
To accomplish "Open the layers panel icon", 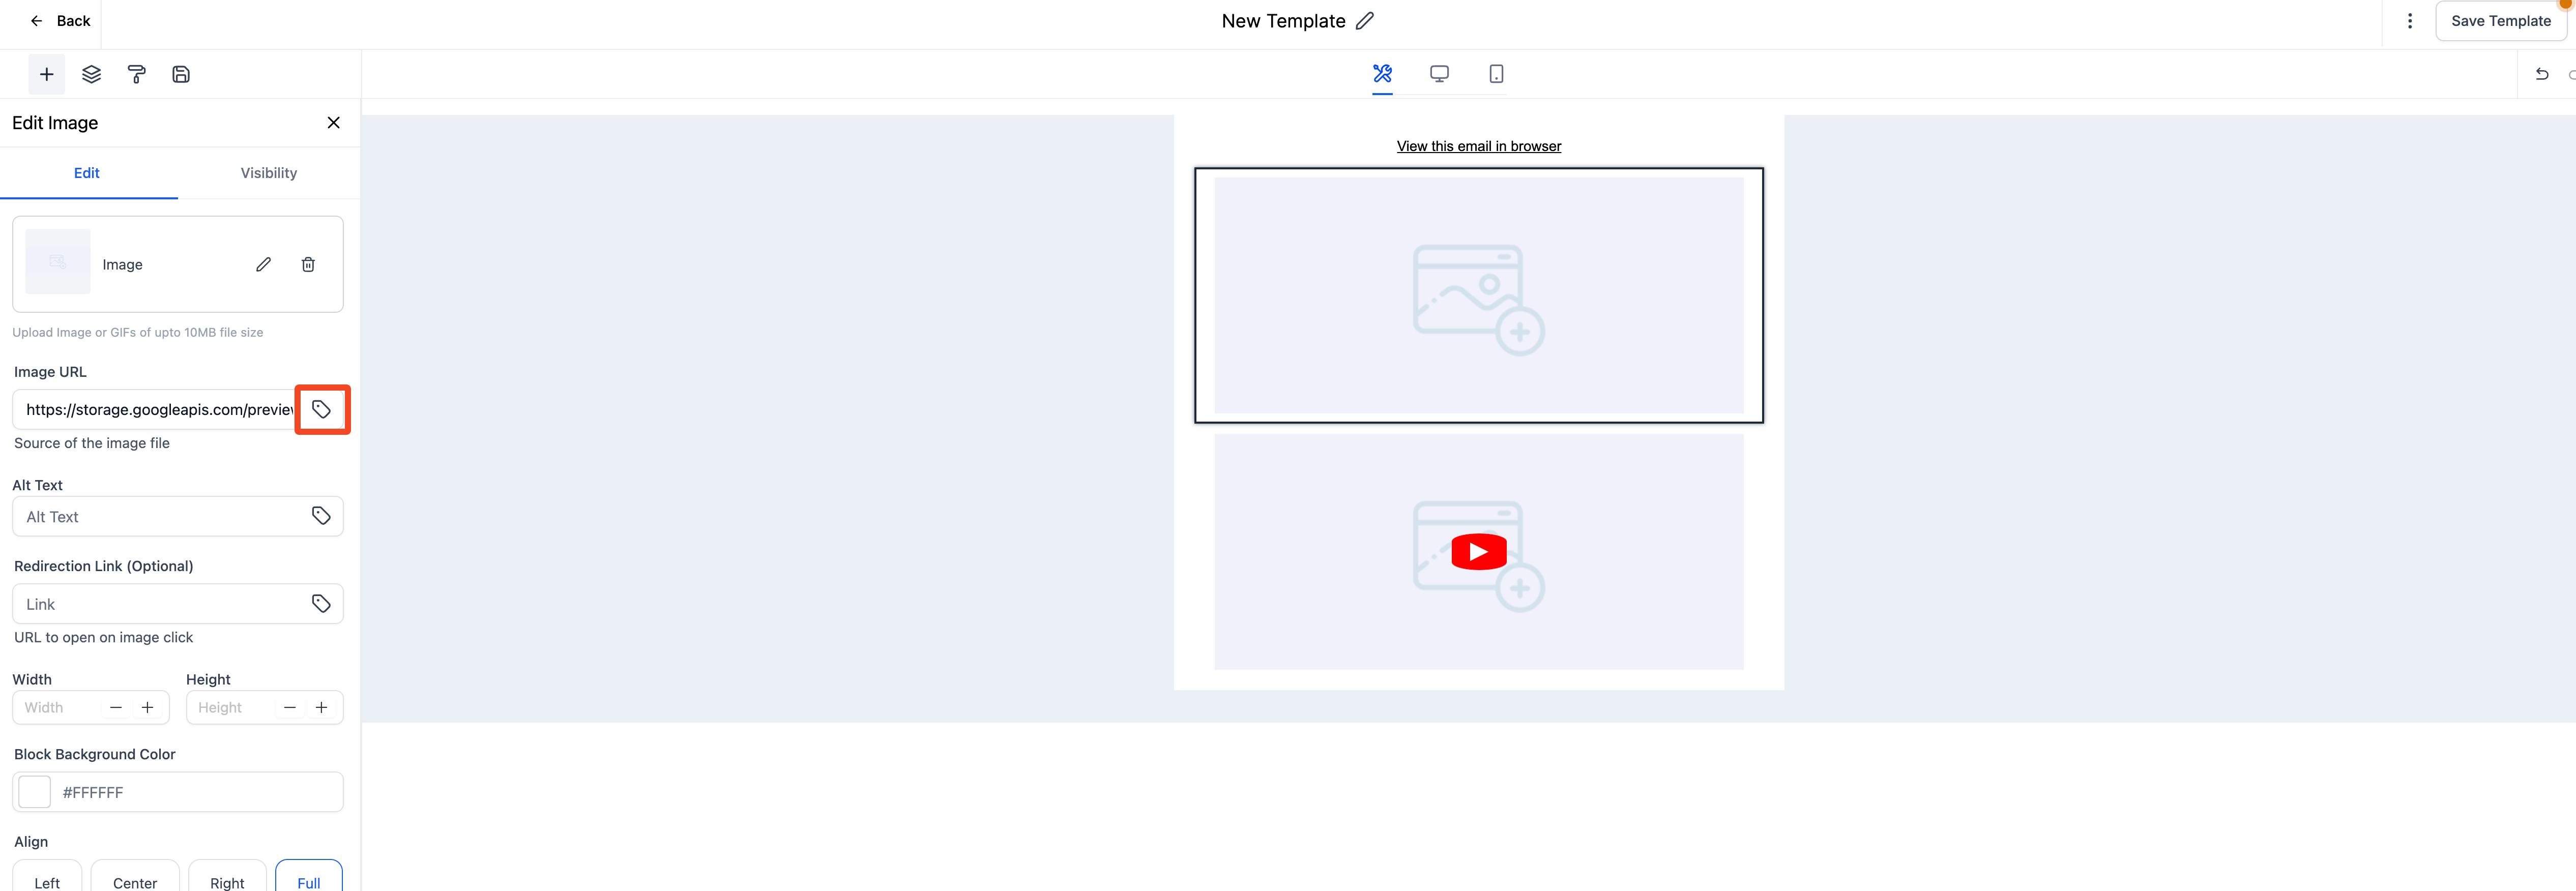I will click(91, 74).
